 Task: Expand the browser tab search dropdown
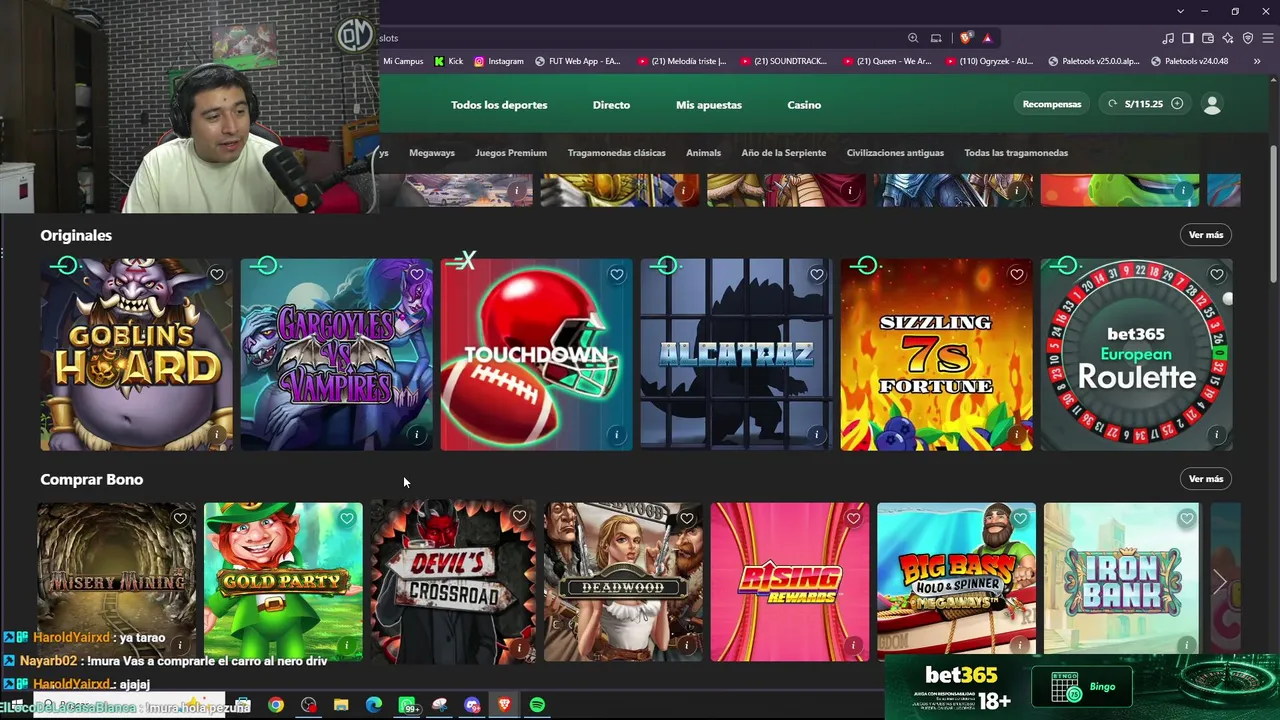[1181, 12]
